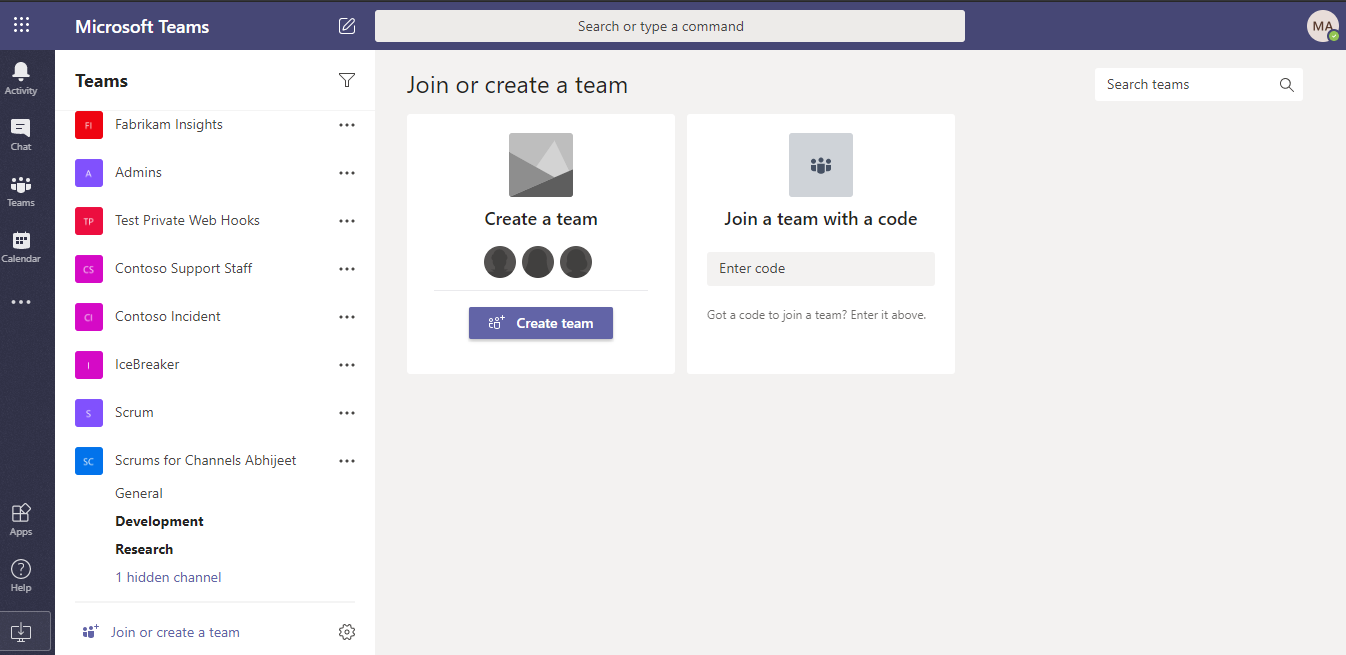Open more options for IceBreaker
1346x655 pixels.
(347, 365)
